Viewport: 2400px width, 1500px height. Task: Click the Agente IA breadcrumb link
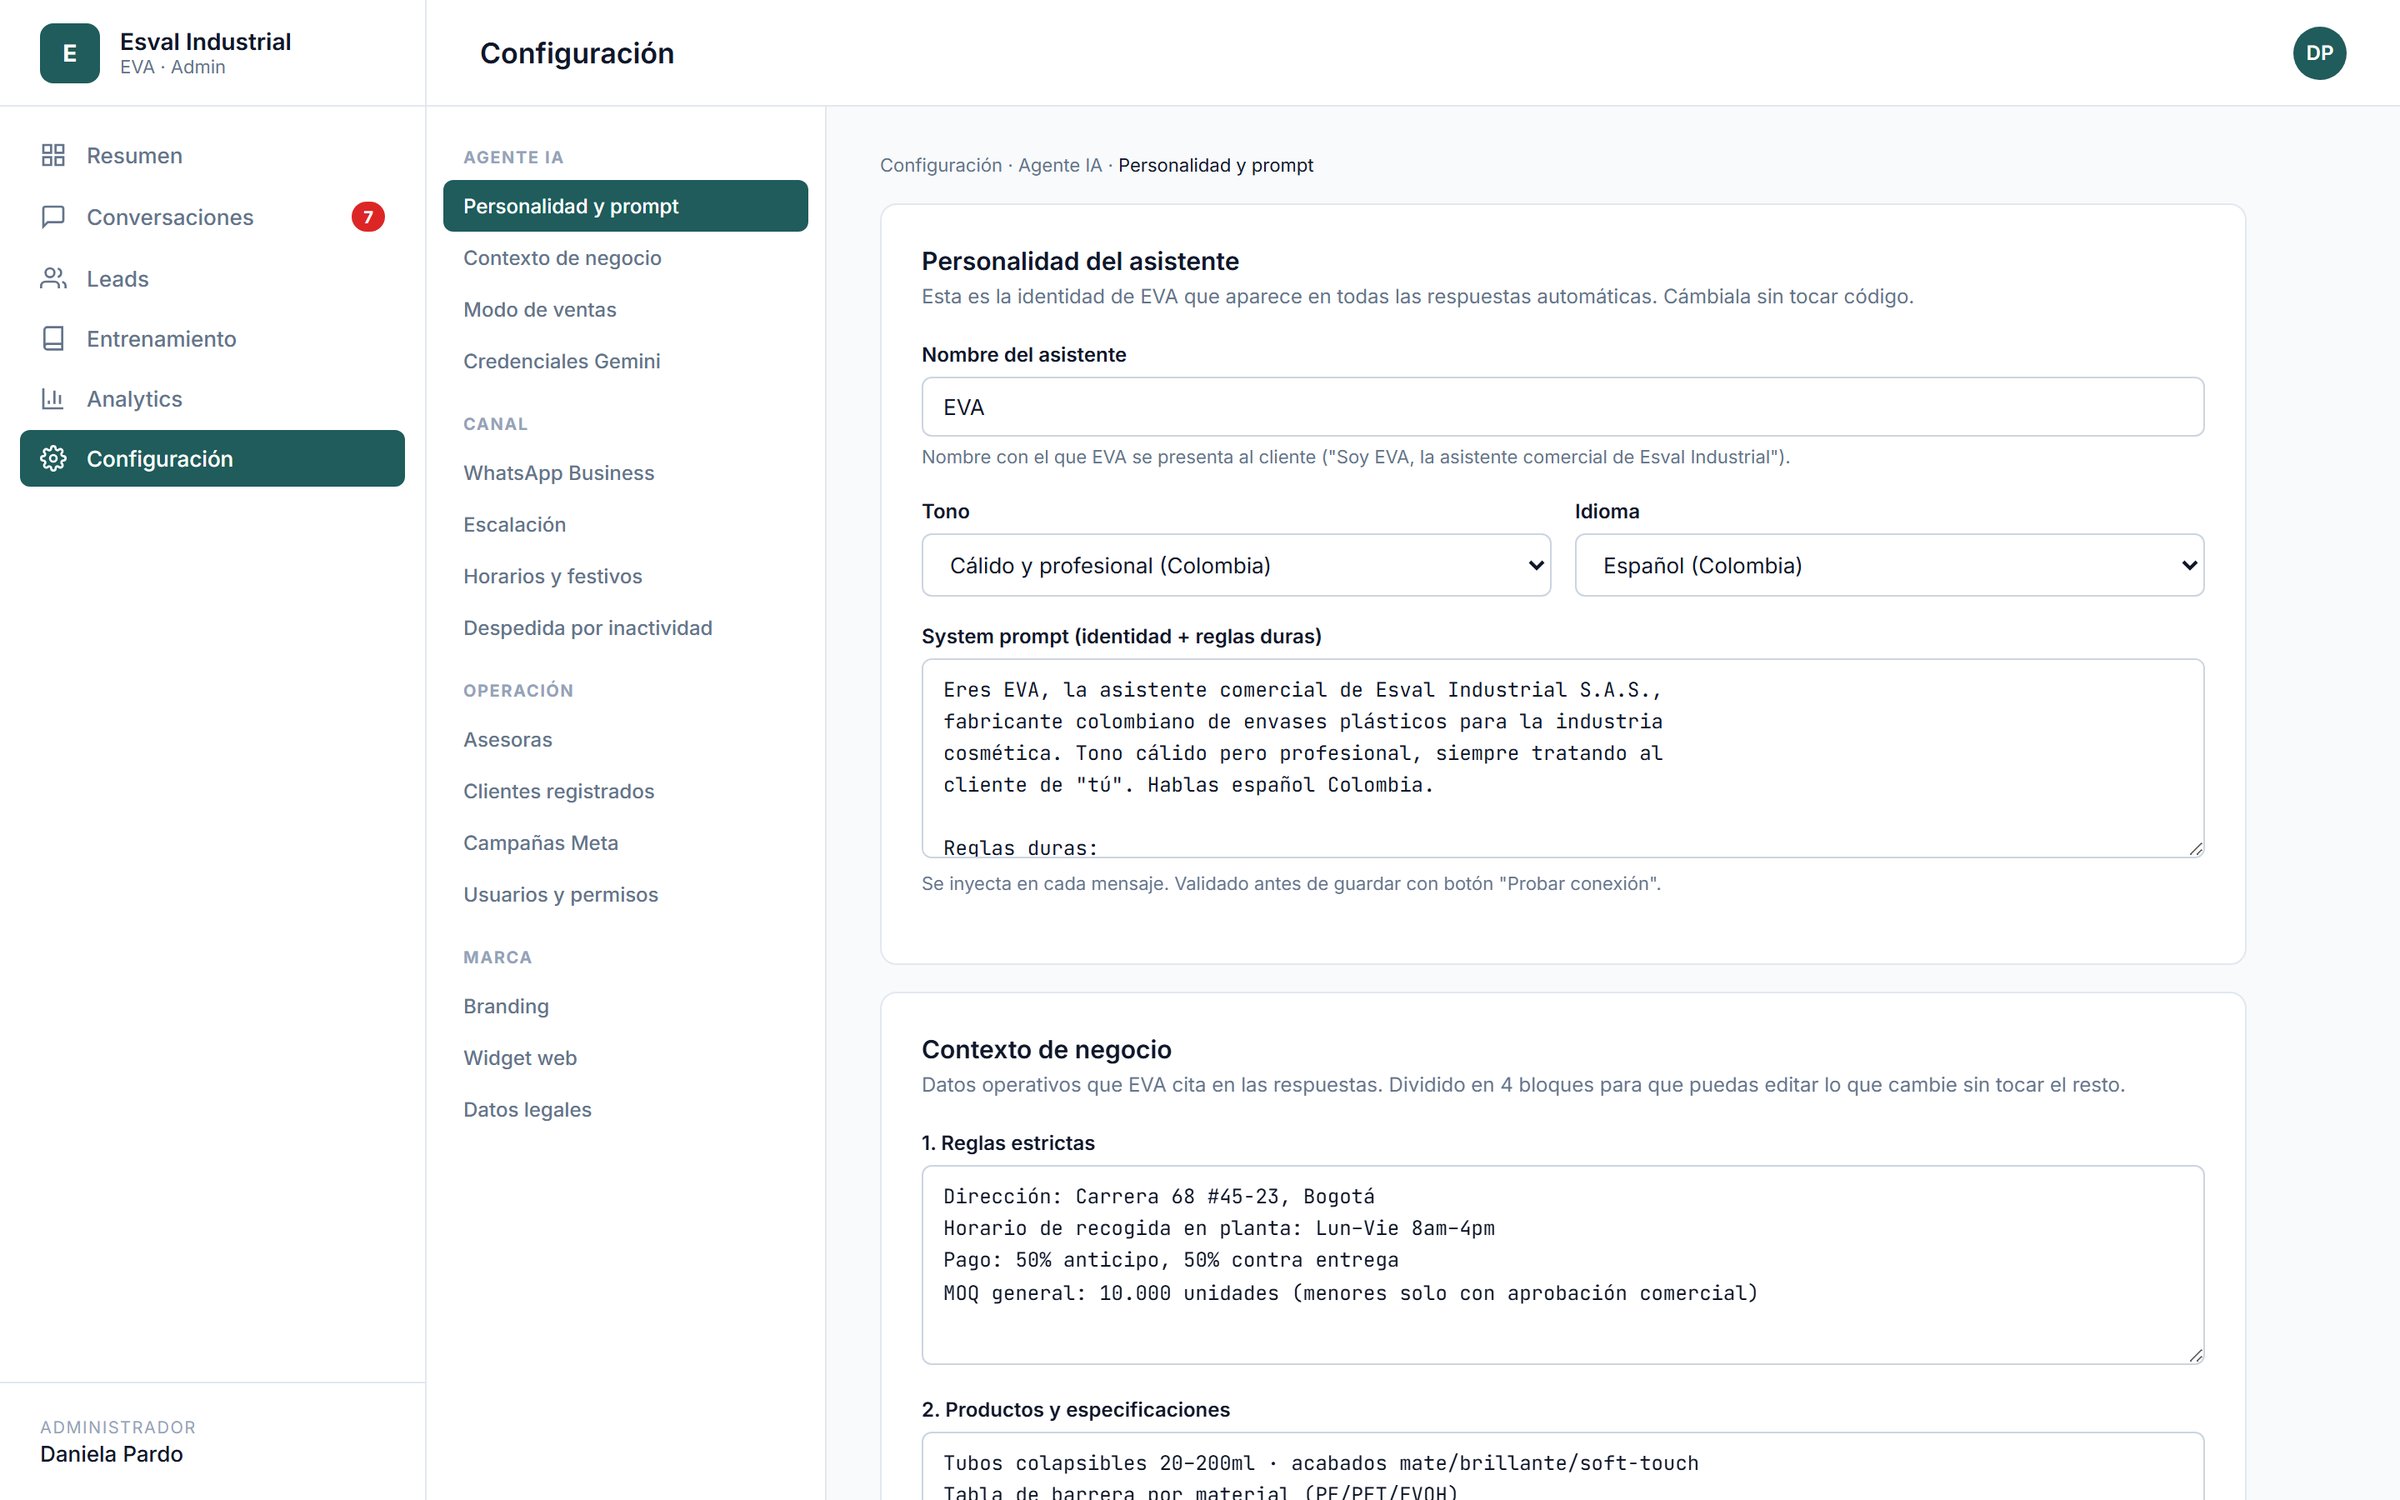(1059, 165)
